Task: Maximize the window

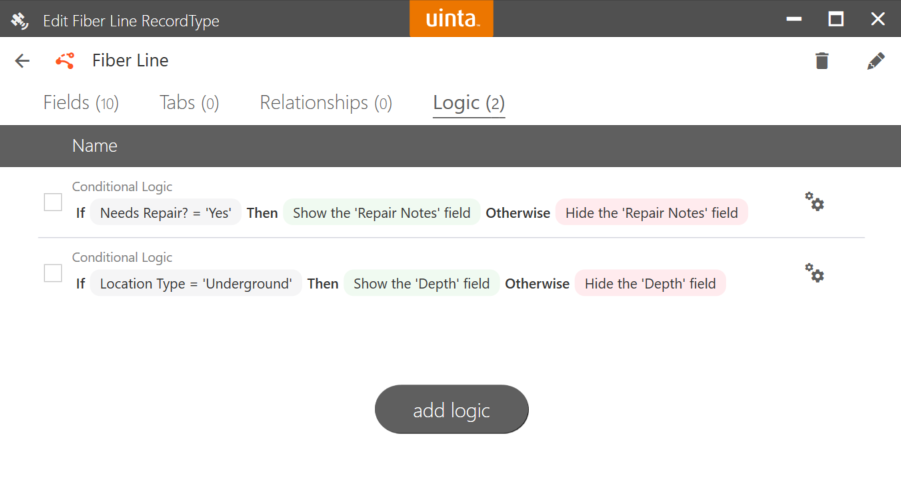Action: tap(836, 19)
